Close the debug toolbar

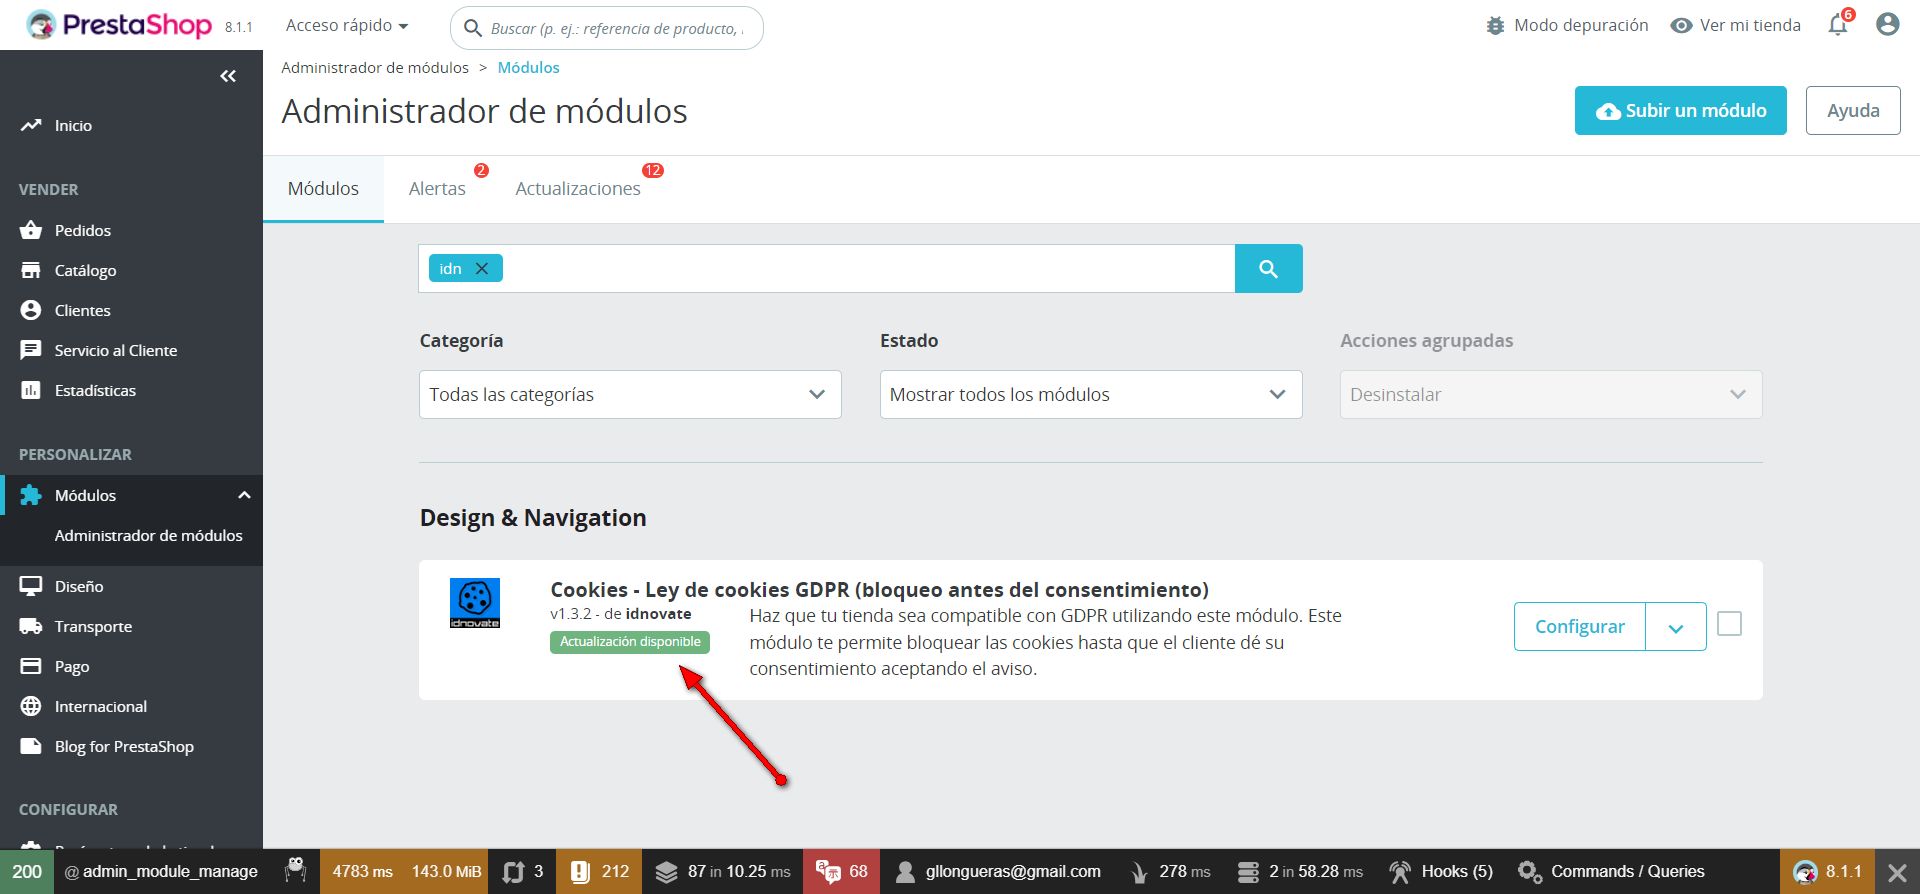[x=1897, y=872]
